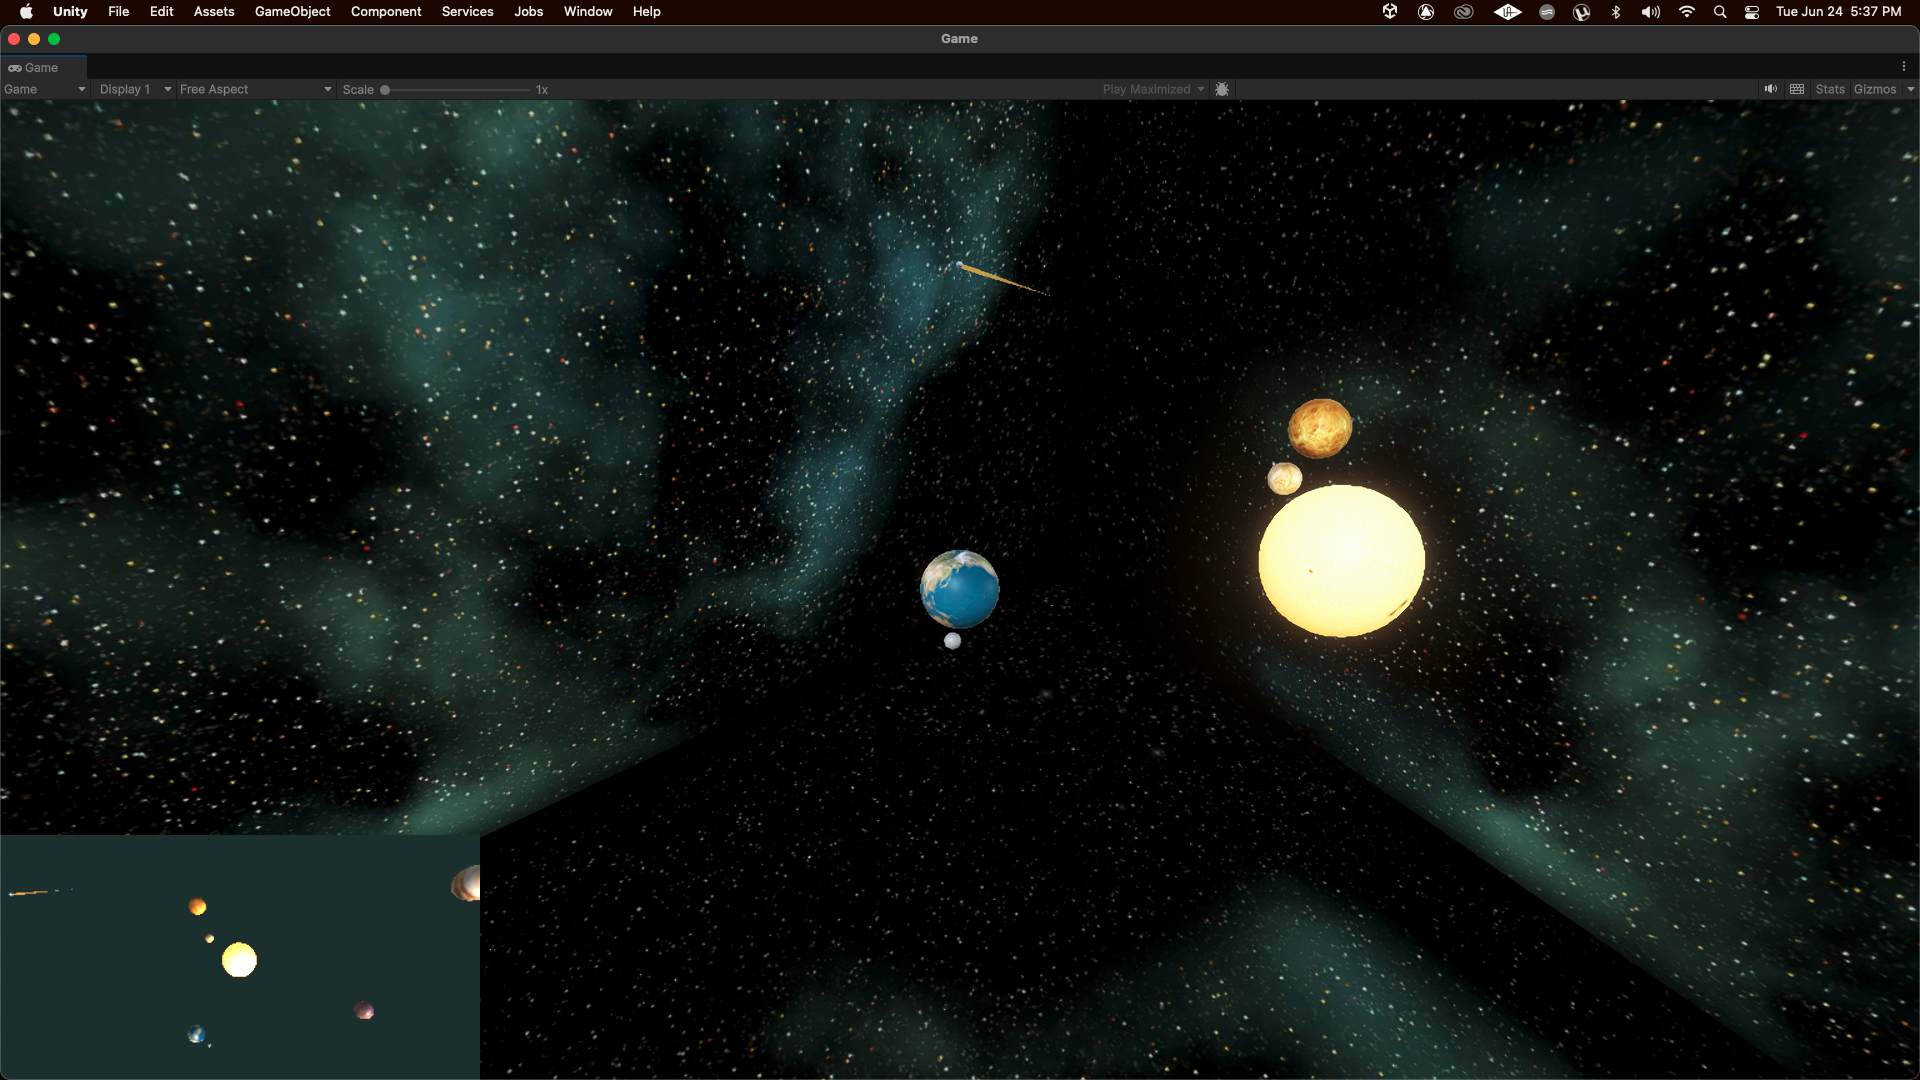The width and height of the screenshot is (1920, 1080).
Task: Open the Bluetooth status menu
Action: tap(1616, 12)
